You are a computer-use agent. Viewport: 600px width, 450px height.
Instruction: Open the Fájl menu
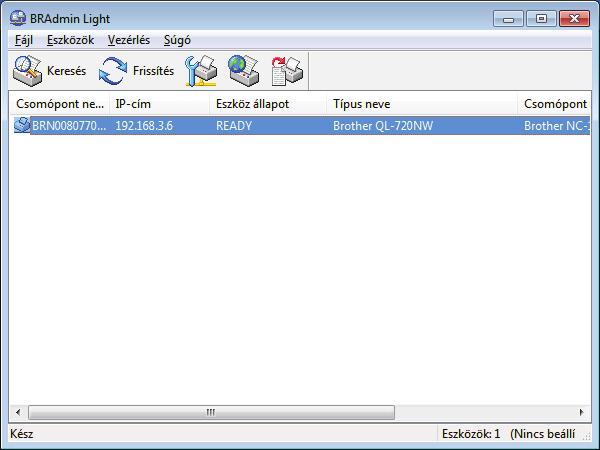pos(24,40)
